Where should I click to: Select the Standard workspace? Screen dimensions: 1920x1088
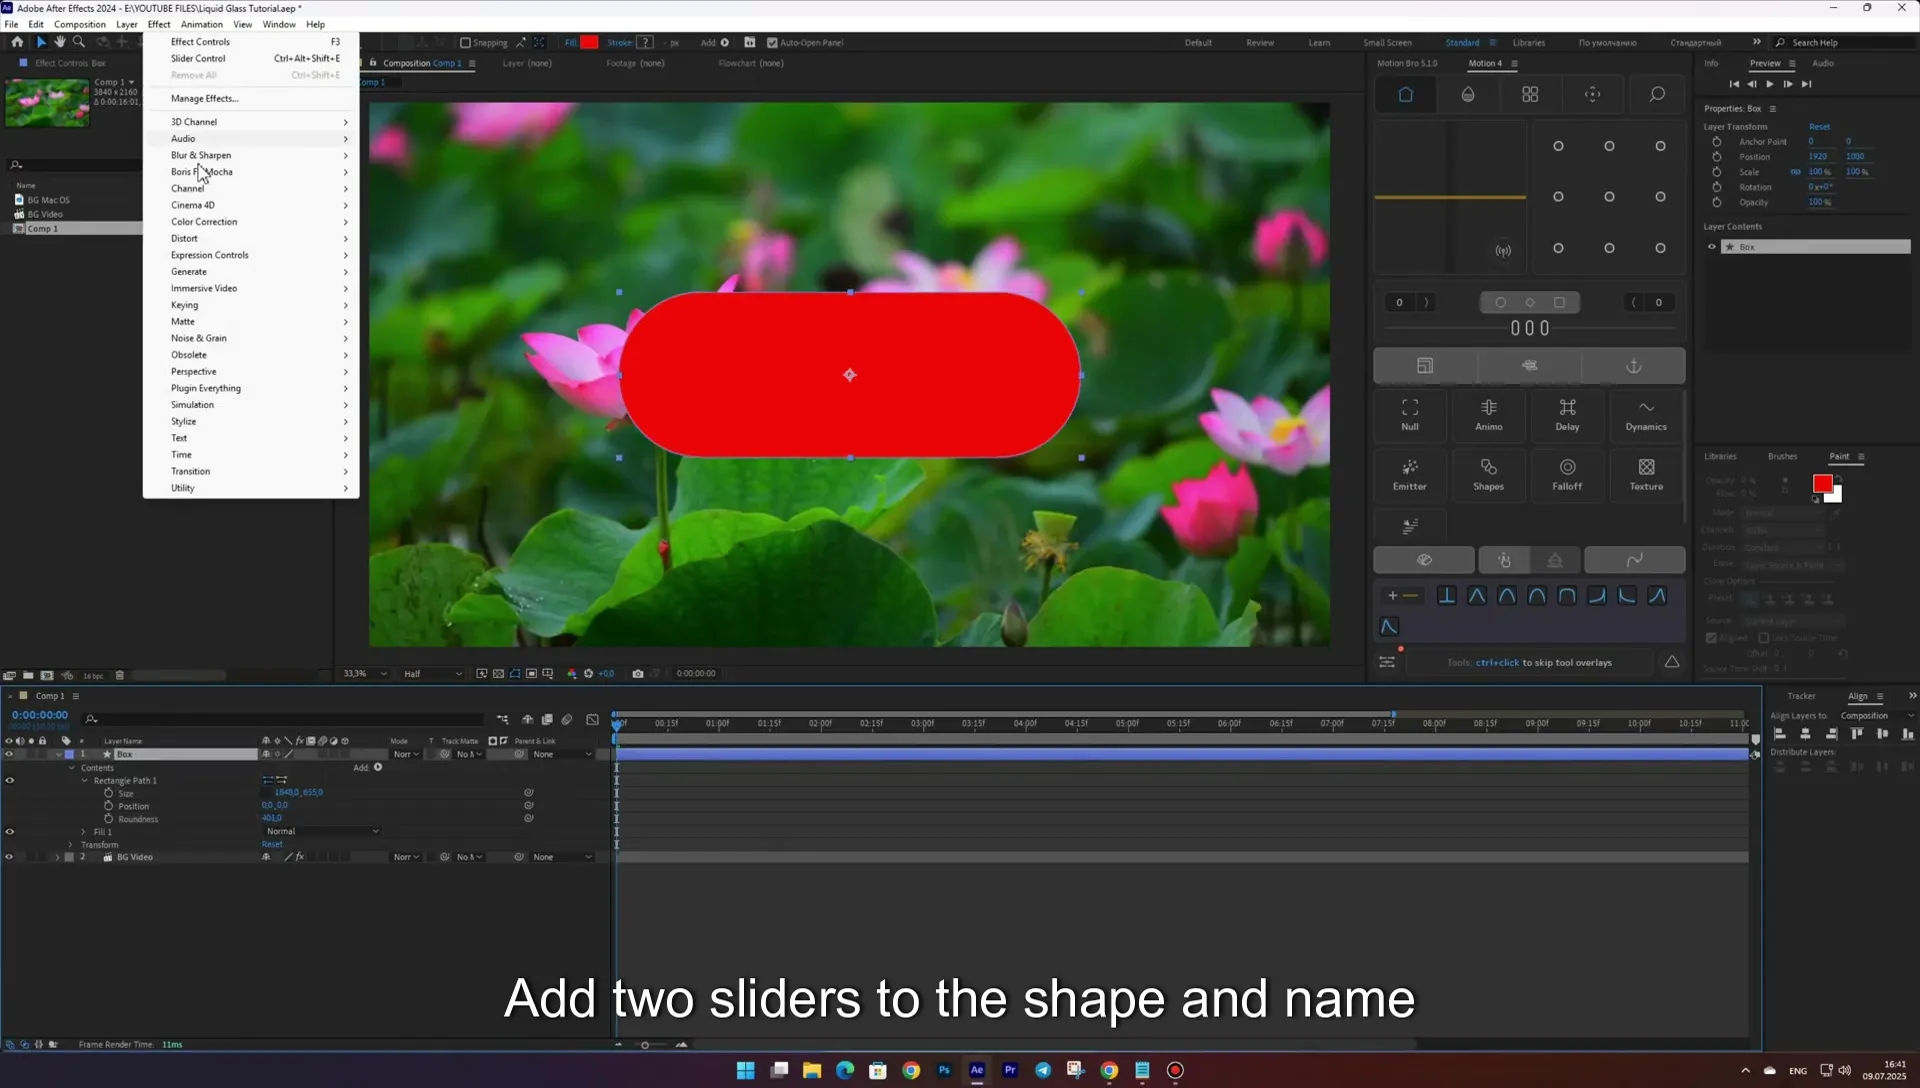point(1462,43)
